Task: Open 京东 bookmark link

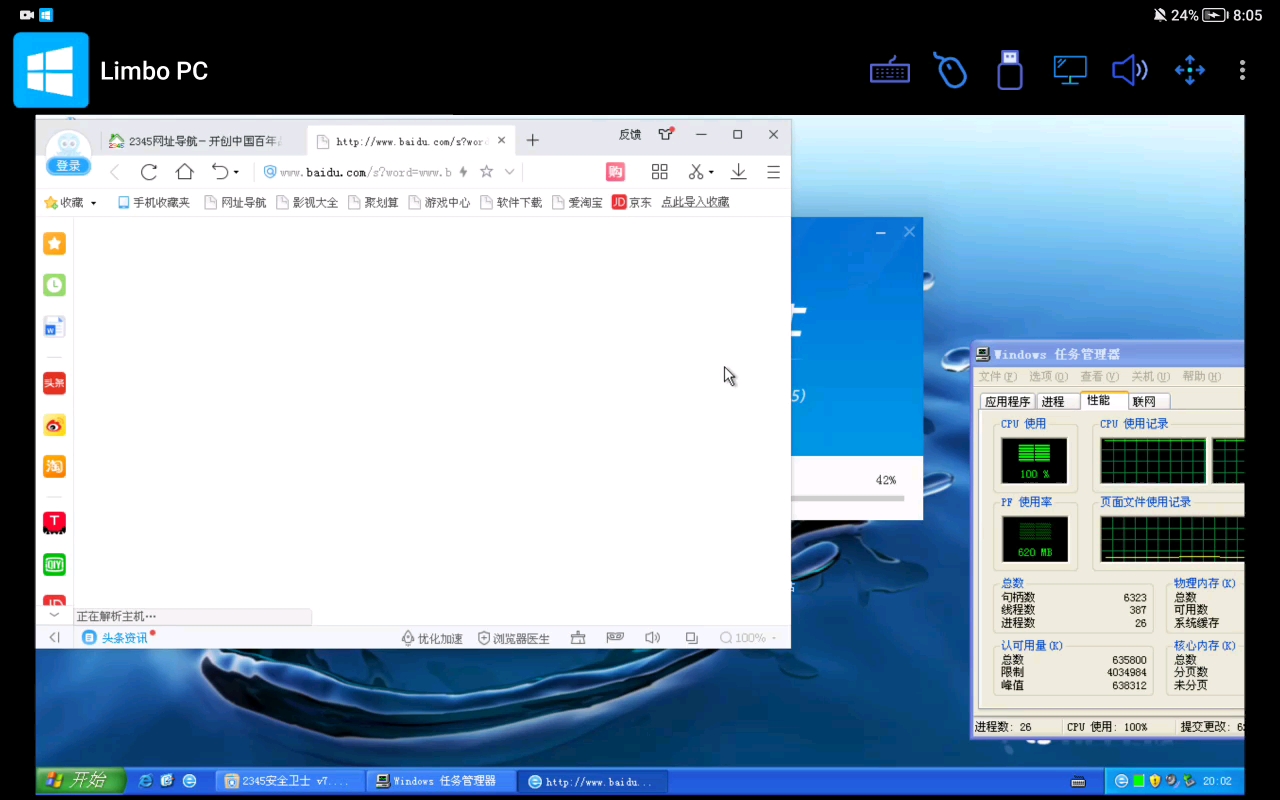Action: (631, 203)
